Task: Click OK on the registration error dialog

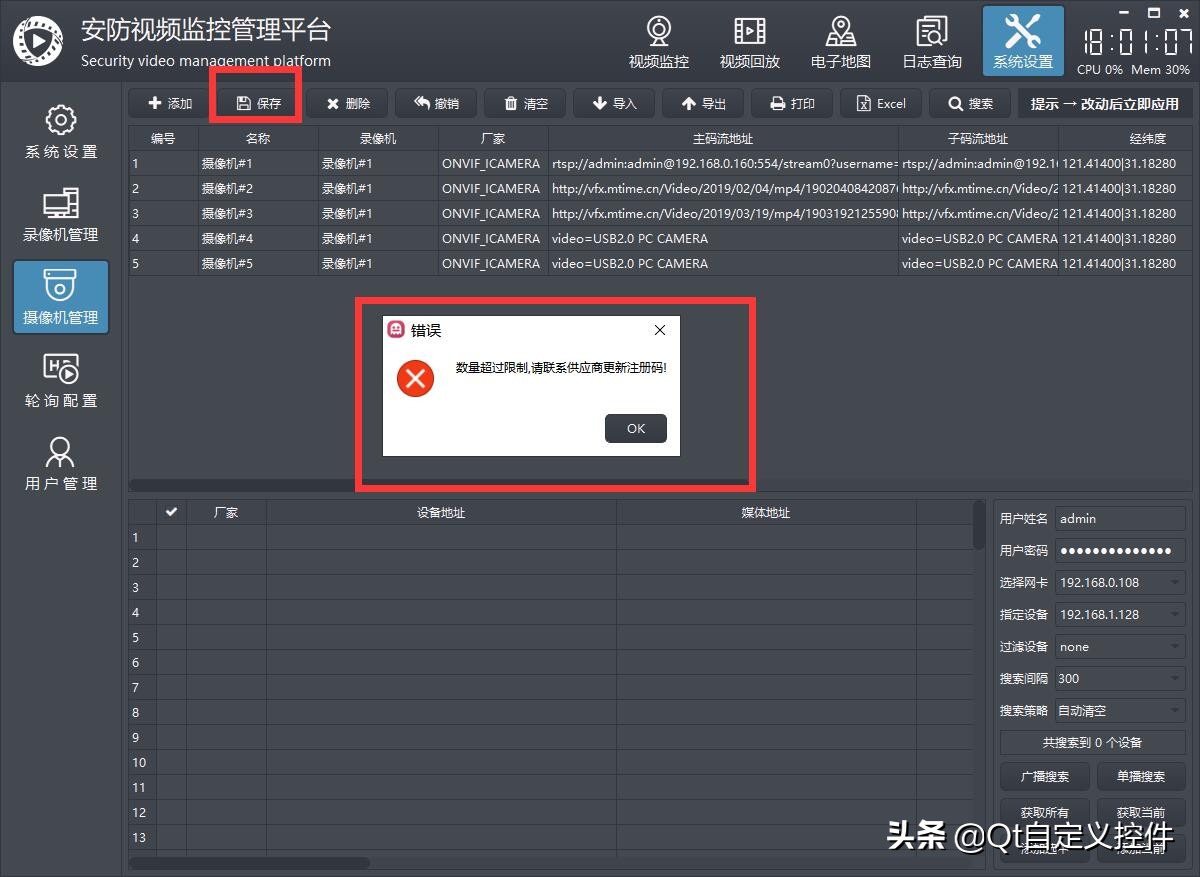Action: [635, 427]
